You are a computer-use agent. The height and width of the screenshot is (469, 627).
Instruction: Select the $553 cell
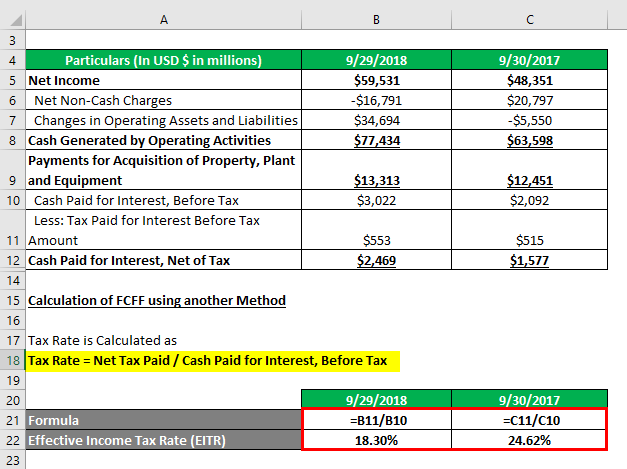[x=376, y=230]
